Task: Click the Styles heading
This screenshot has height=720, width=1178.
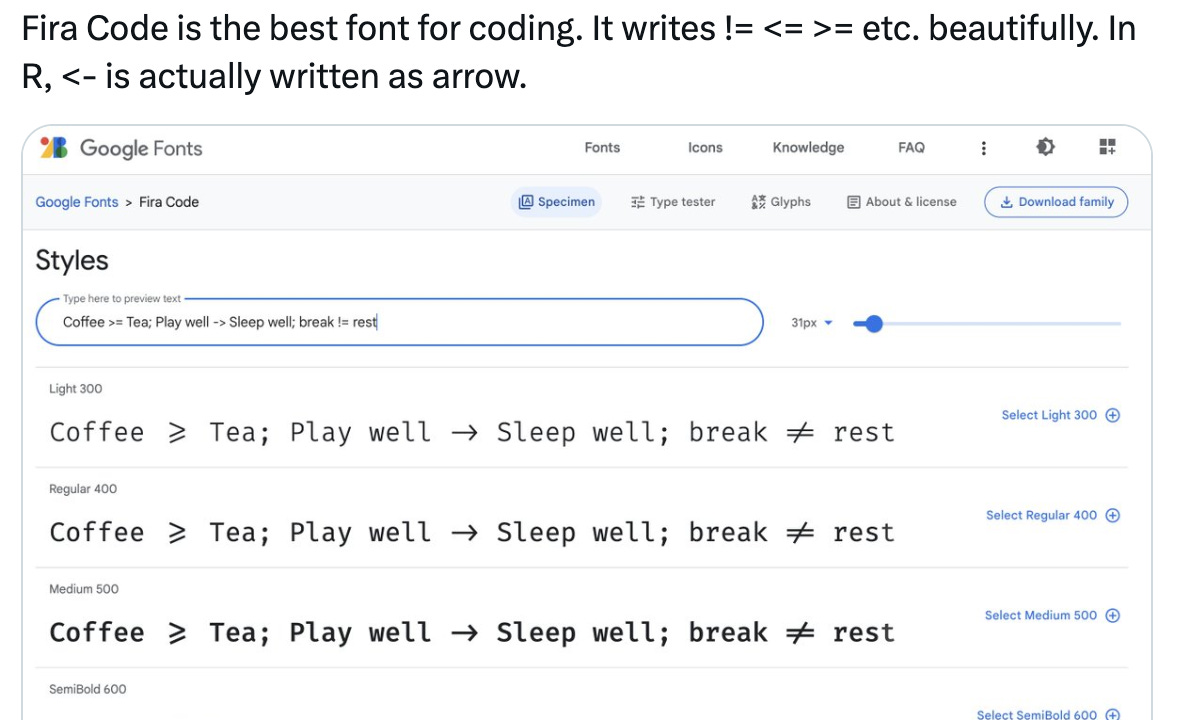Action: click(72, 260)
